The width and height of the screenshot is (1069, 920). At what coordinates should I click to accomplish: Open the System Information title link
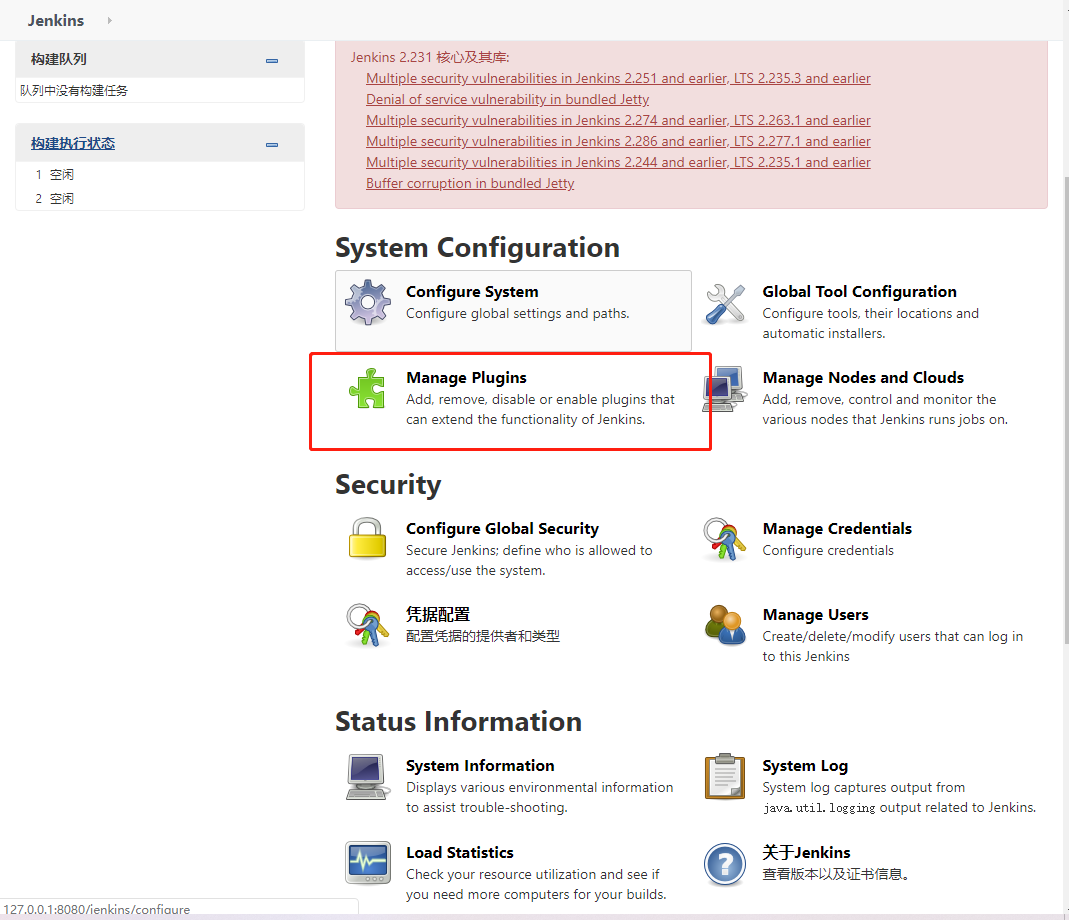(x=480, y=765)
